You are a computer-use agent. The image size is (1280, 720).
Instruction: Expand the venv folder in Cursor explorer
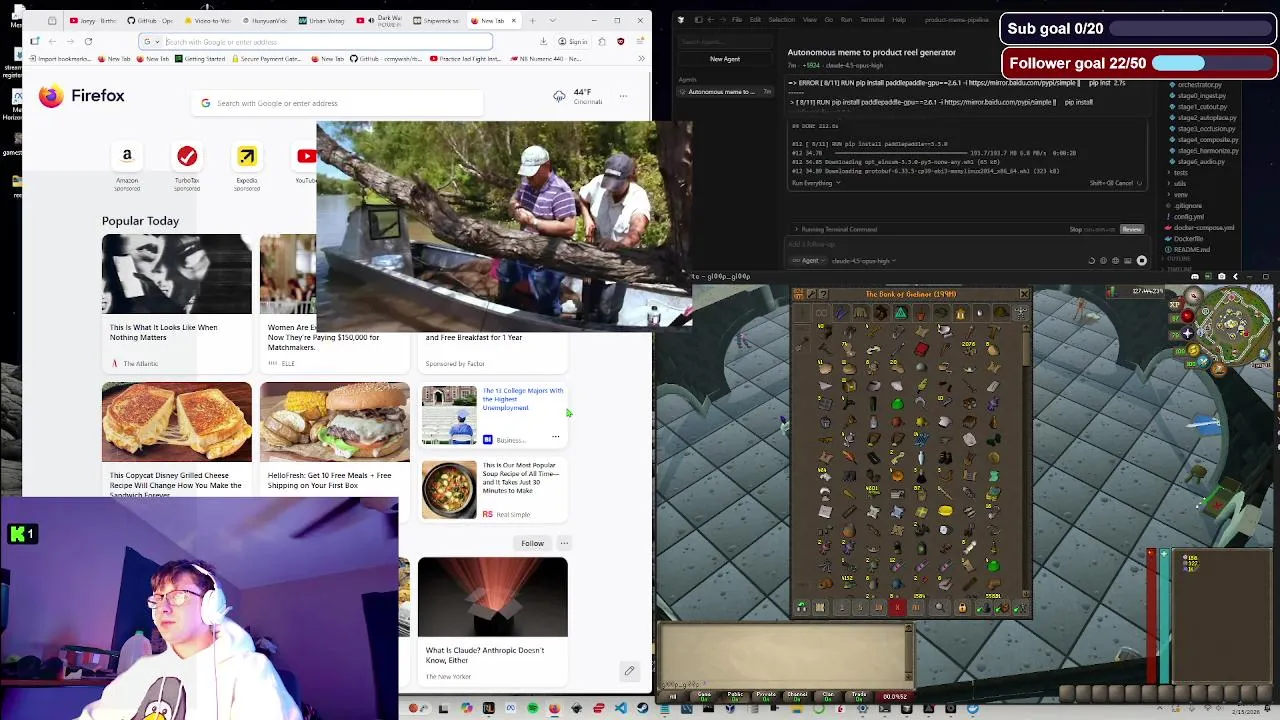click(x=1180, y=194)
